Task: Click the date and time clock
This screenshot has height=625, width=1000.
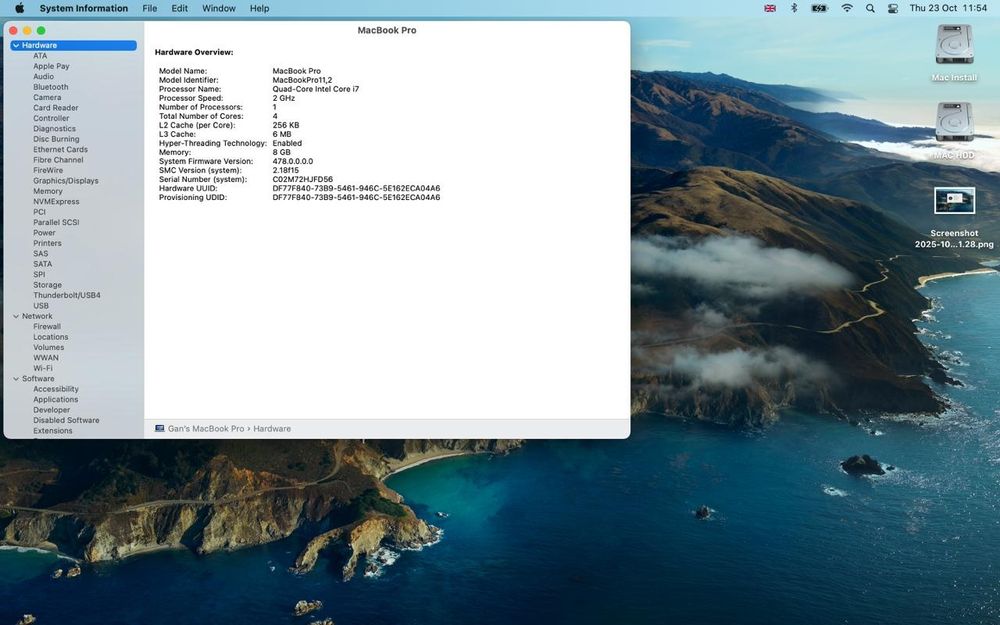Action: click(x=948, y=8)
